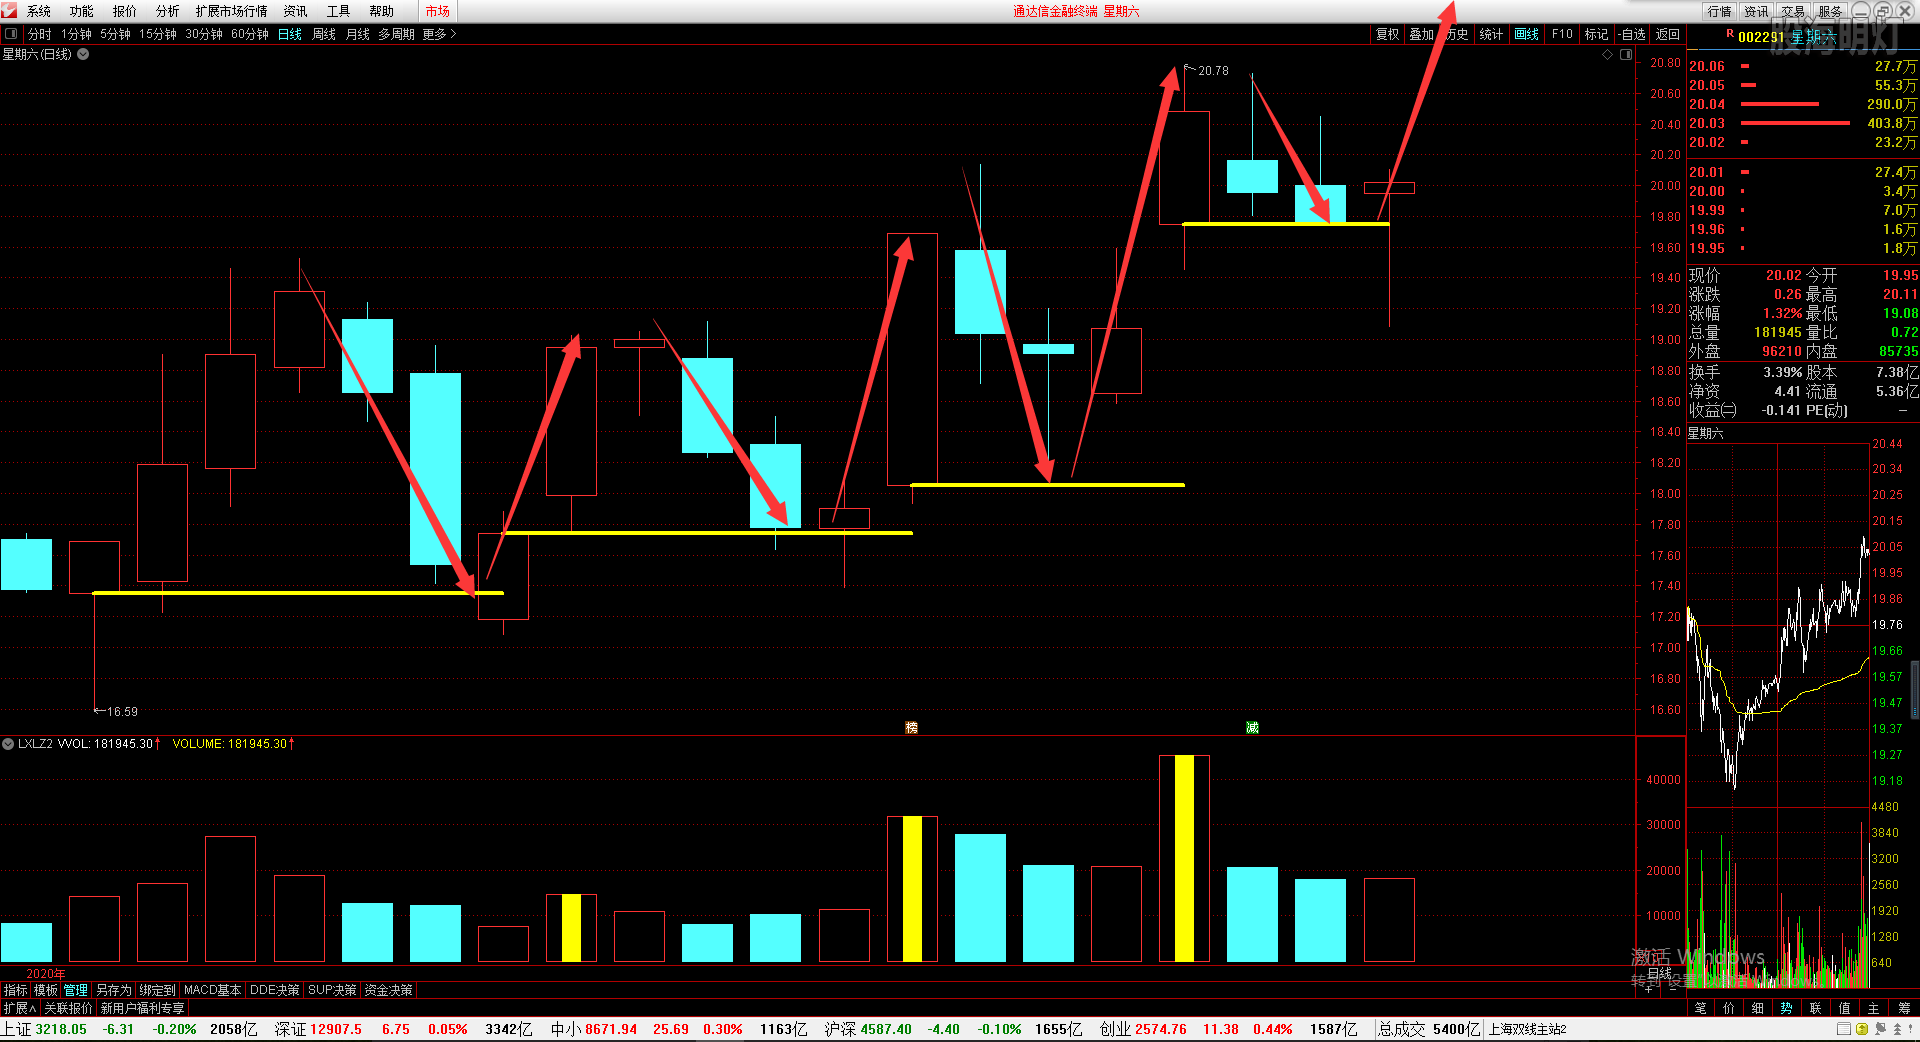Toggle split-panel icon at chart corner
This screenshot has height=1042, width=1920.
pyautogui.click(x=1626, y=54)
